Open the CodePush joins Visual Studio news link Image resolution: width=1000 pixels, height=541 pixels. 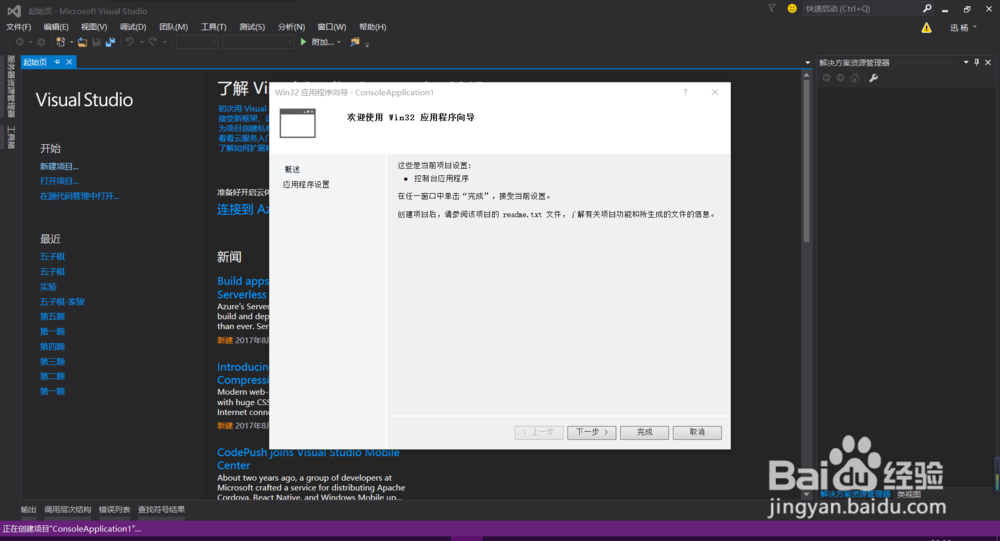(x=308, y=459)
